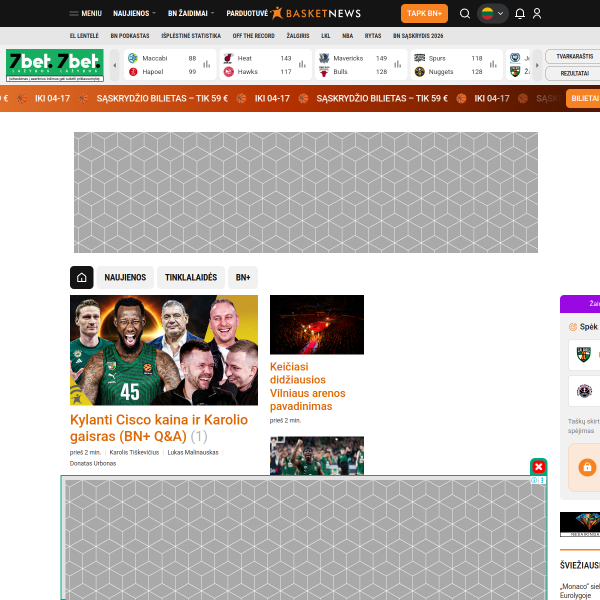
Task: Open LKL section link
Action: click(x=326, y=36)
